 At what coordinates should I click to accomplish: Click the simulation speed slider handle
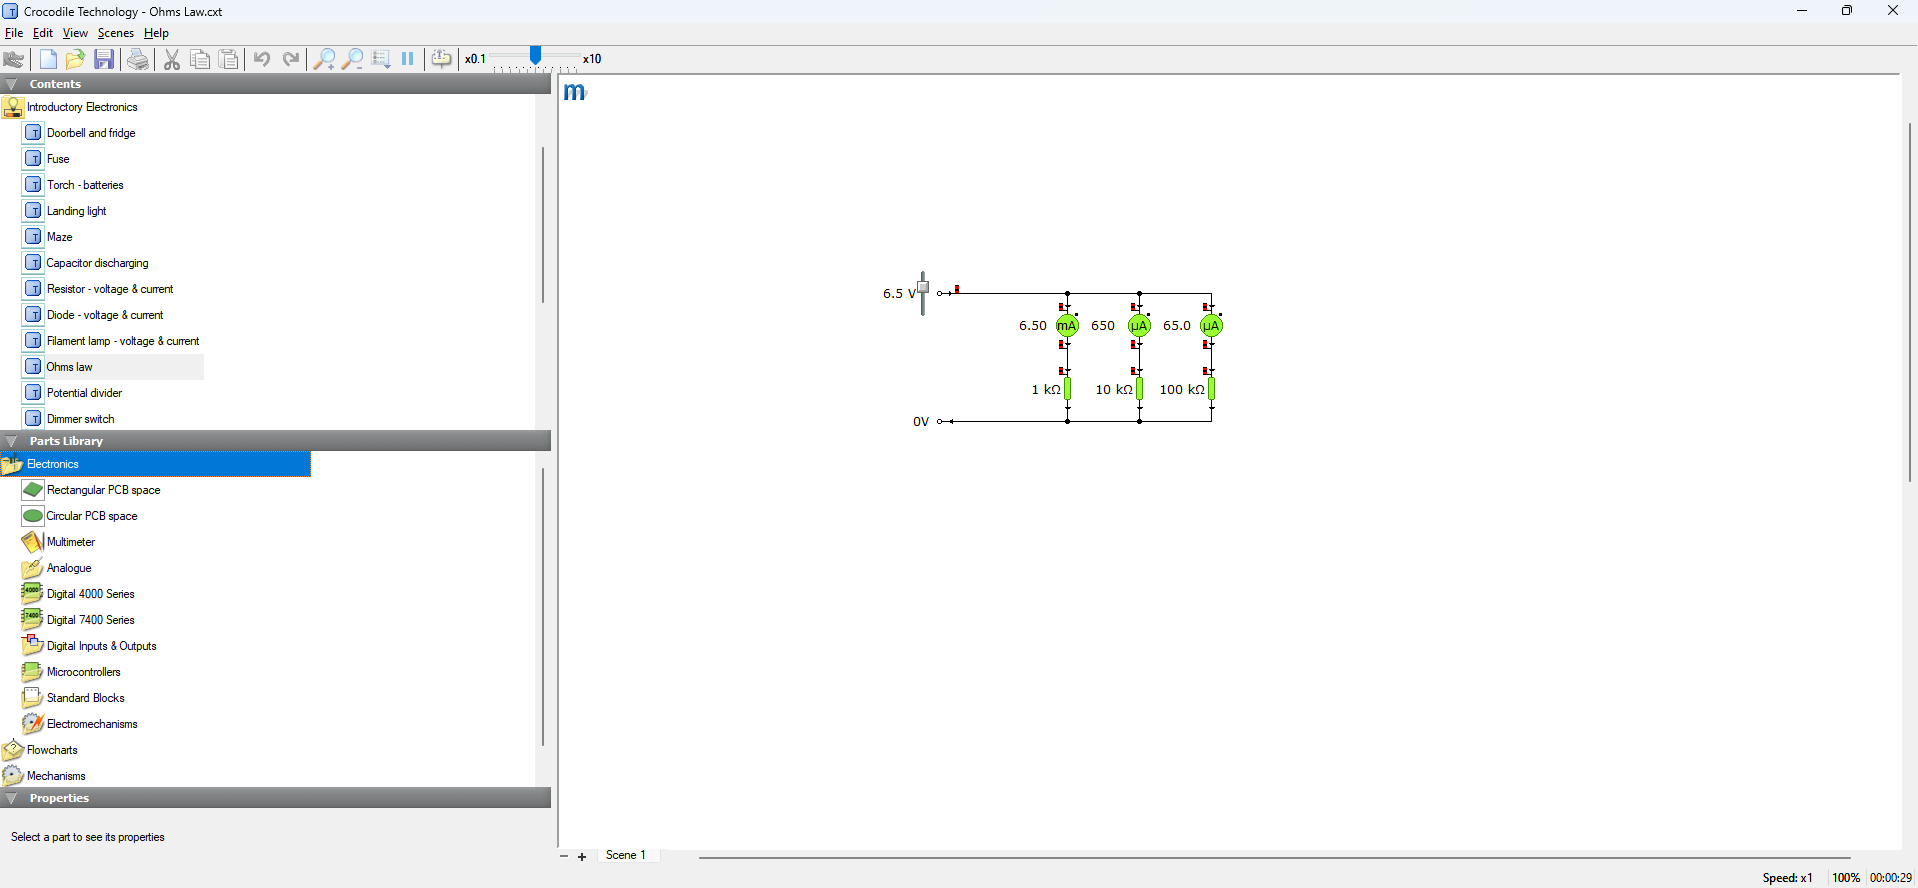536,55
